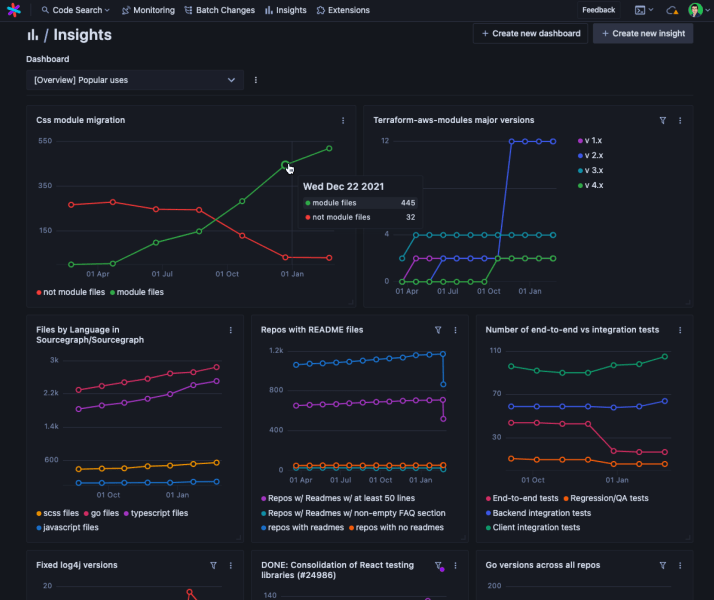Image resolution: width=714 pixels, height=600 pixels.
Task: Open end-to-end vs integration tests menu
Action: (x=680, y=330)
